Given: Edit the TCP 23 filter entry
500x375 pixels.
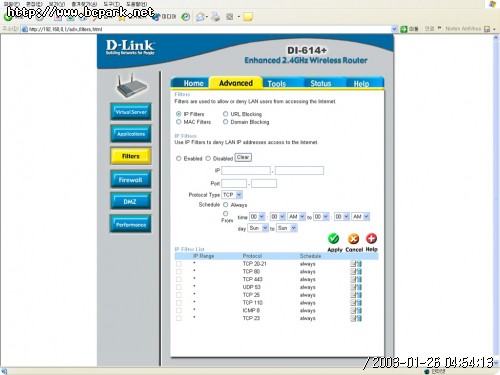Looking at the screenshot, I should pos(353,318).
